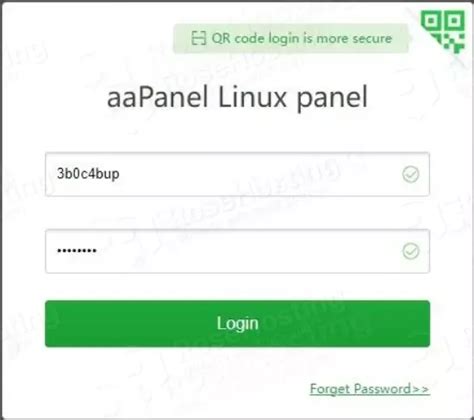The image size is (474, 420).
Task: Click username field validation checkmark icon
Action: pos(411,174)
